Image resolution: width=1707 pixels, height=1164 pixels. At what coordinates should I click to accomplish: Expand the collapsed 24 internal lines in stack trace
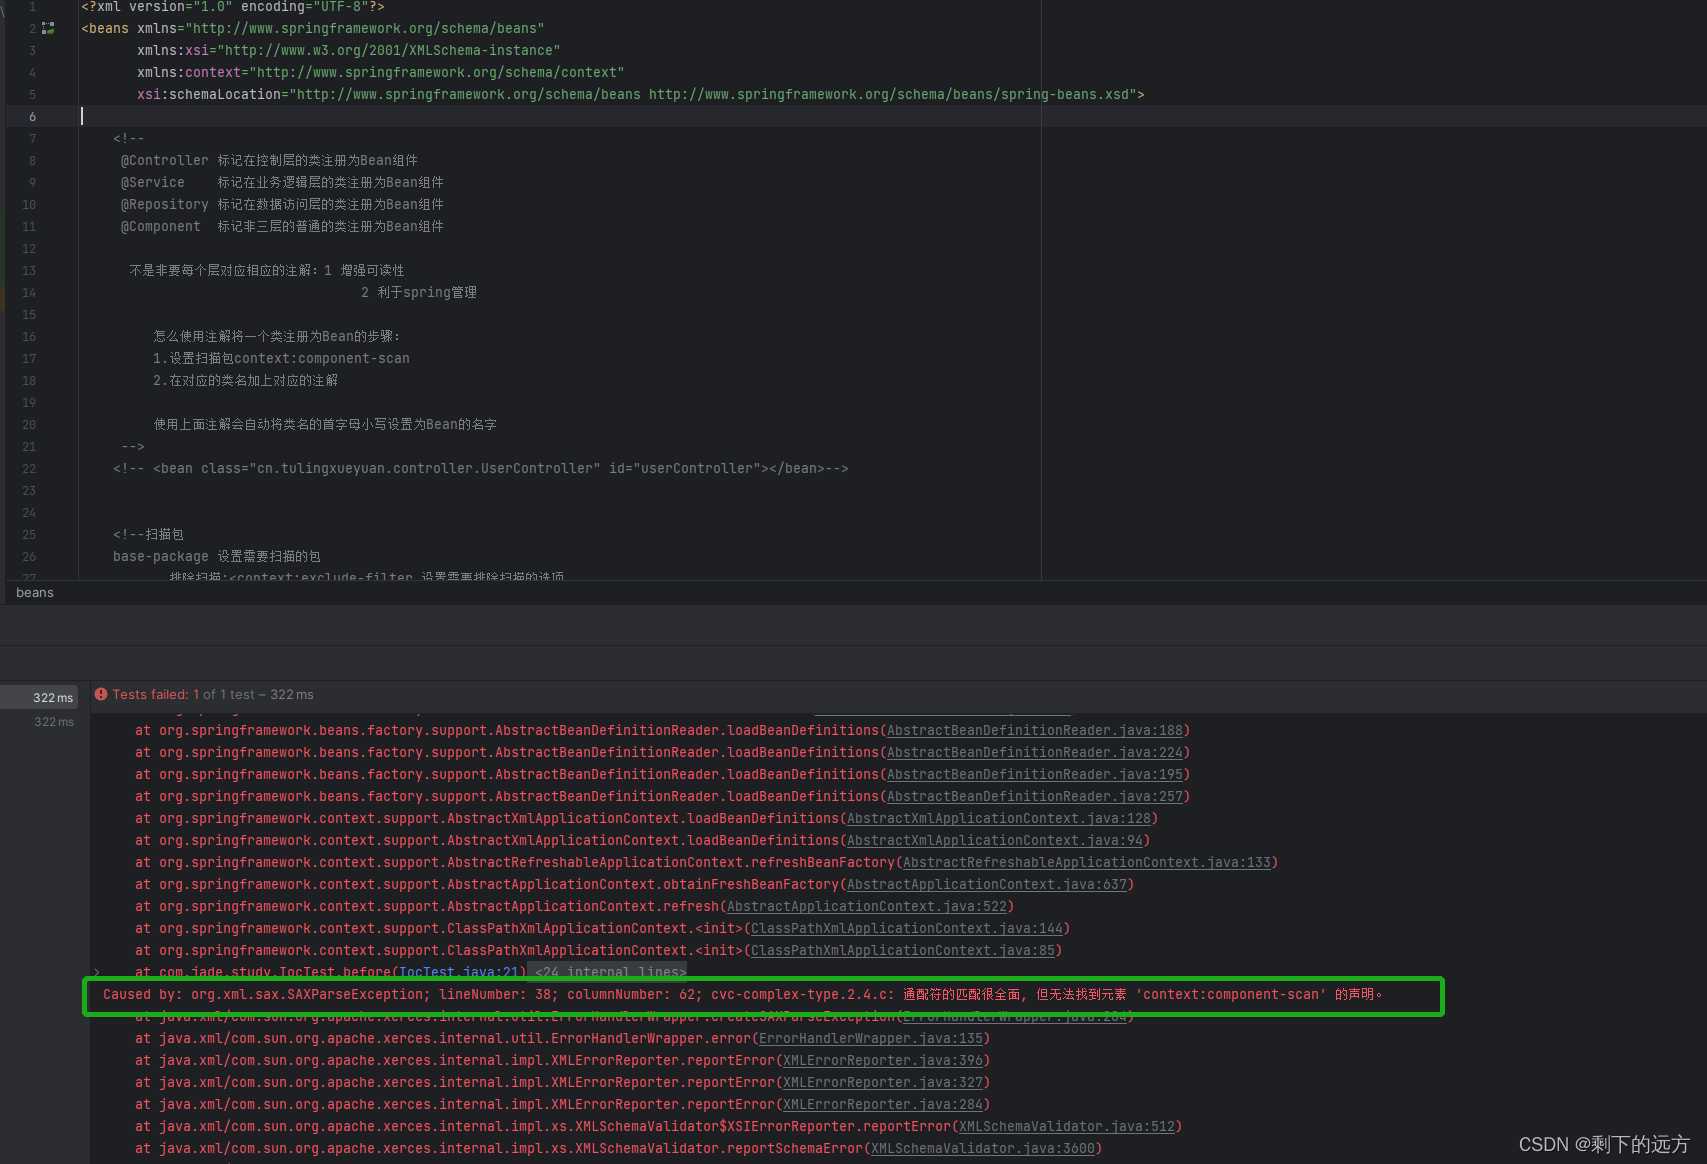(x=608, y=972)
